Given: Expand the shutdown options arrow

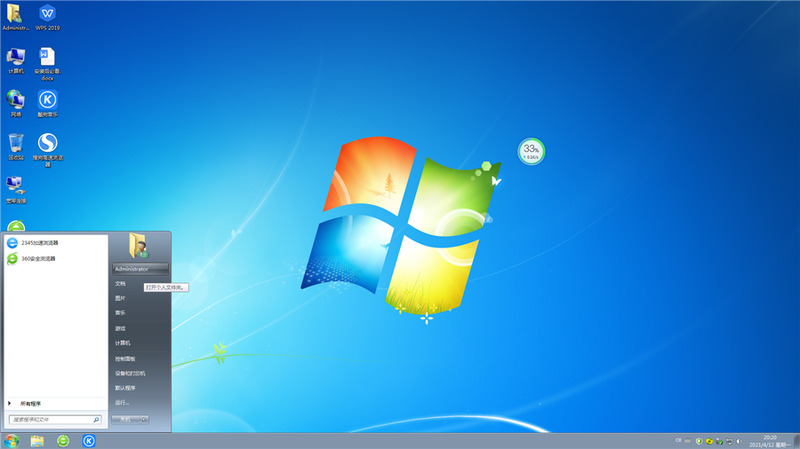Looking at the screenshot, I should [145, 420].
